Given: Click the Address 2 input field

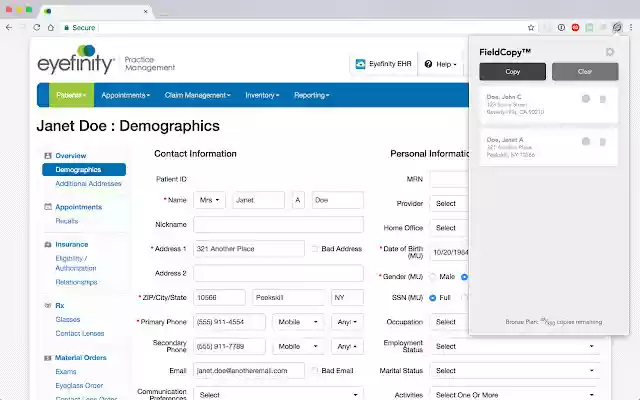Looking at the screenshot, I should 278,273.
